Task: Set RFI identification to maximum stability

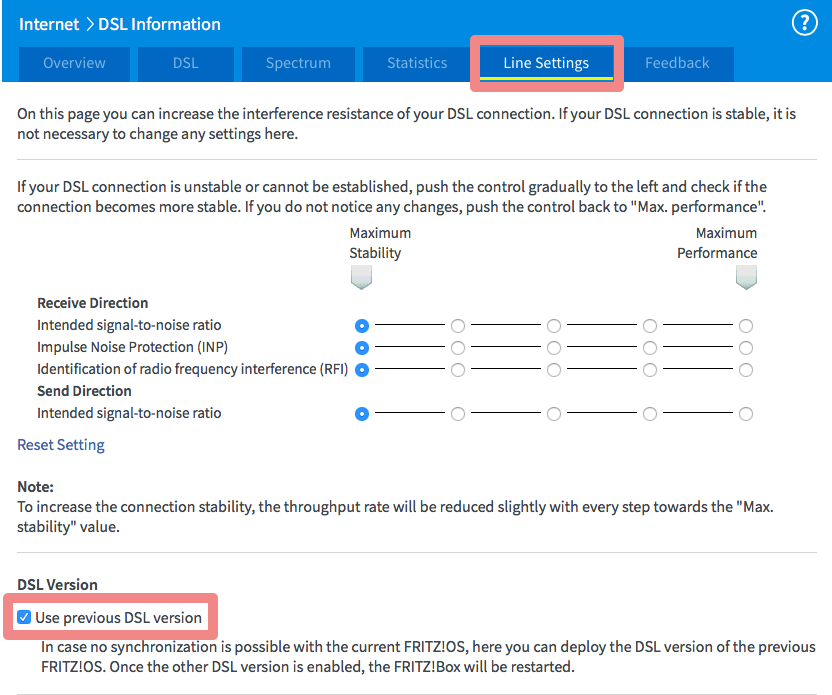Action: [x=362, y=370]
